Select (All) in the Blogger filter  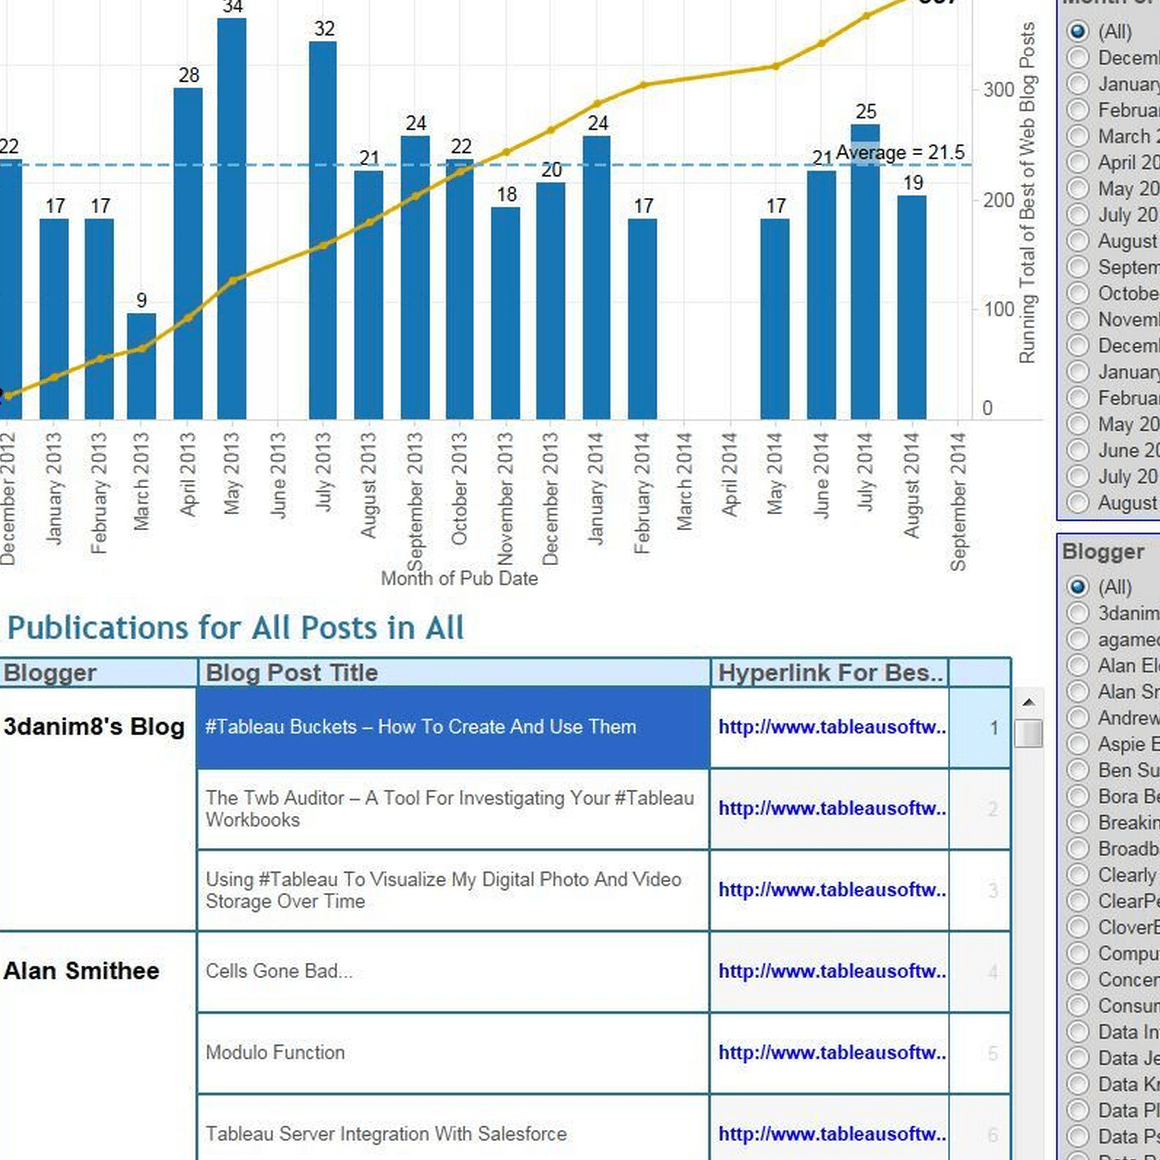[1078, 587]
